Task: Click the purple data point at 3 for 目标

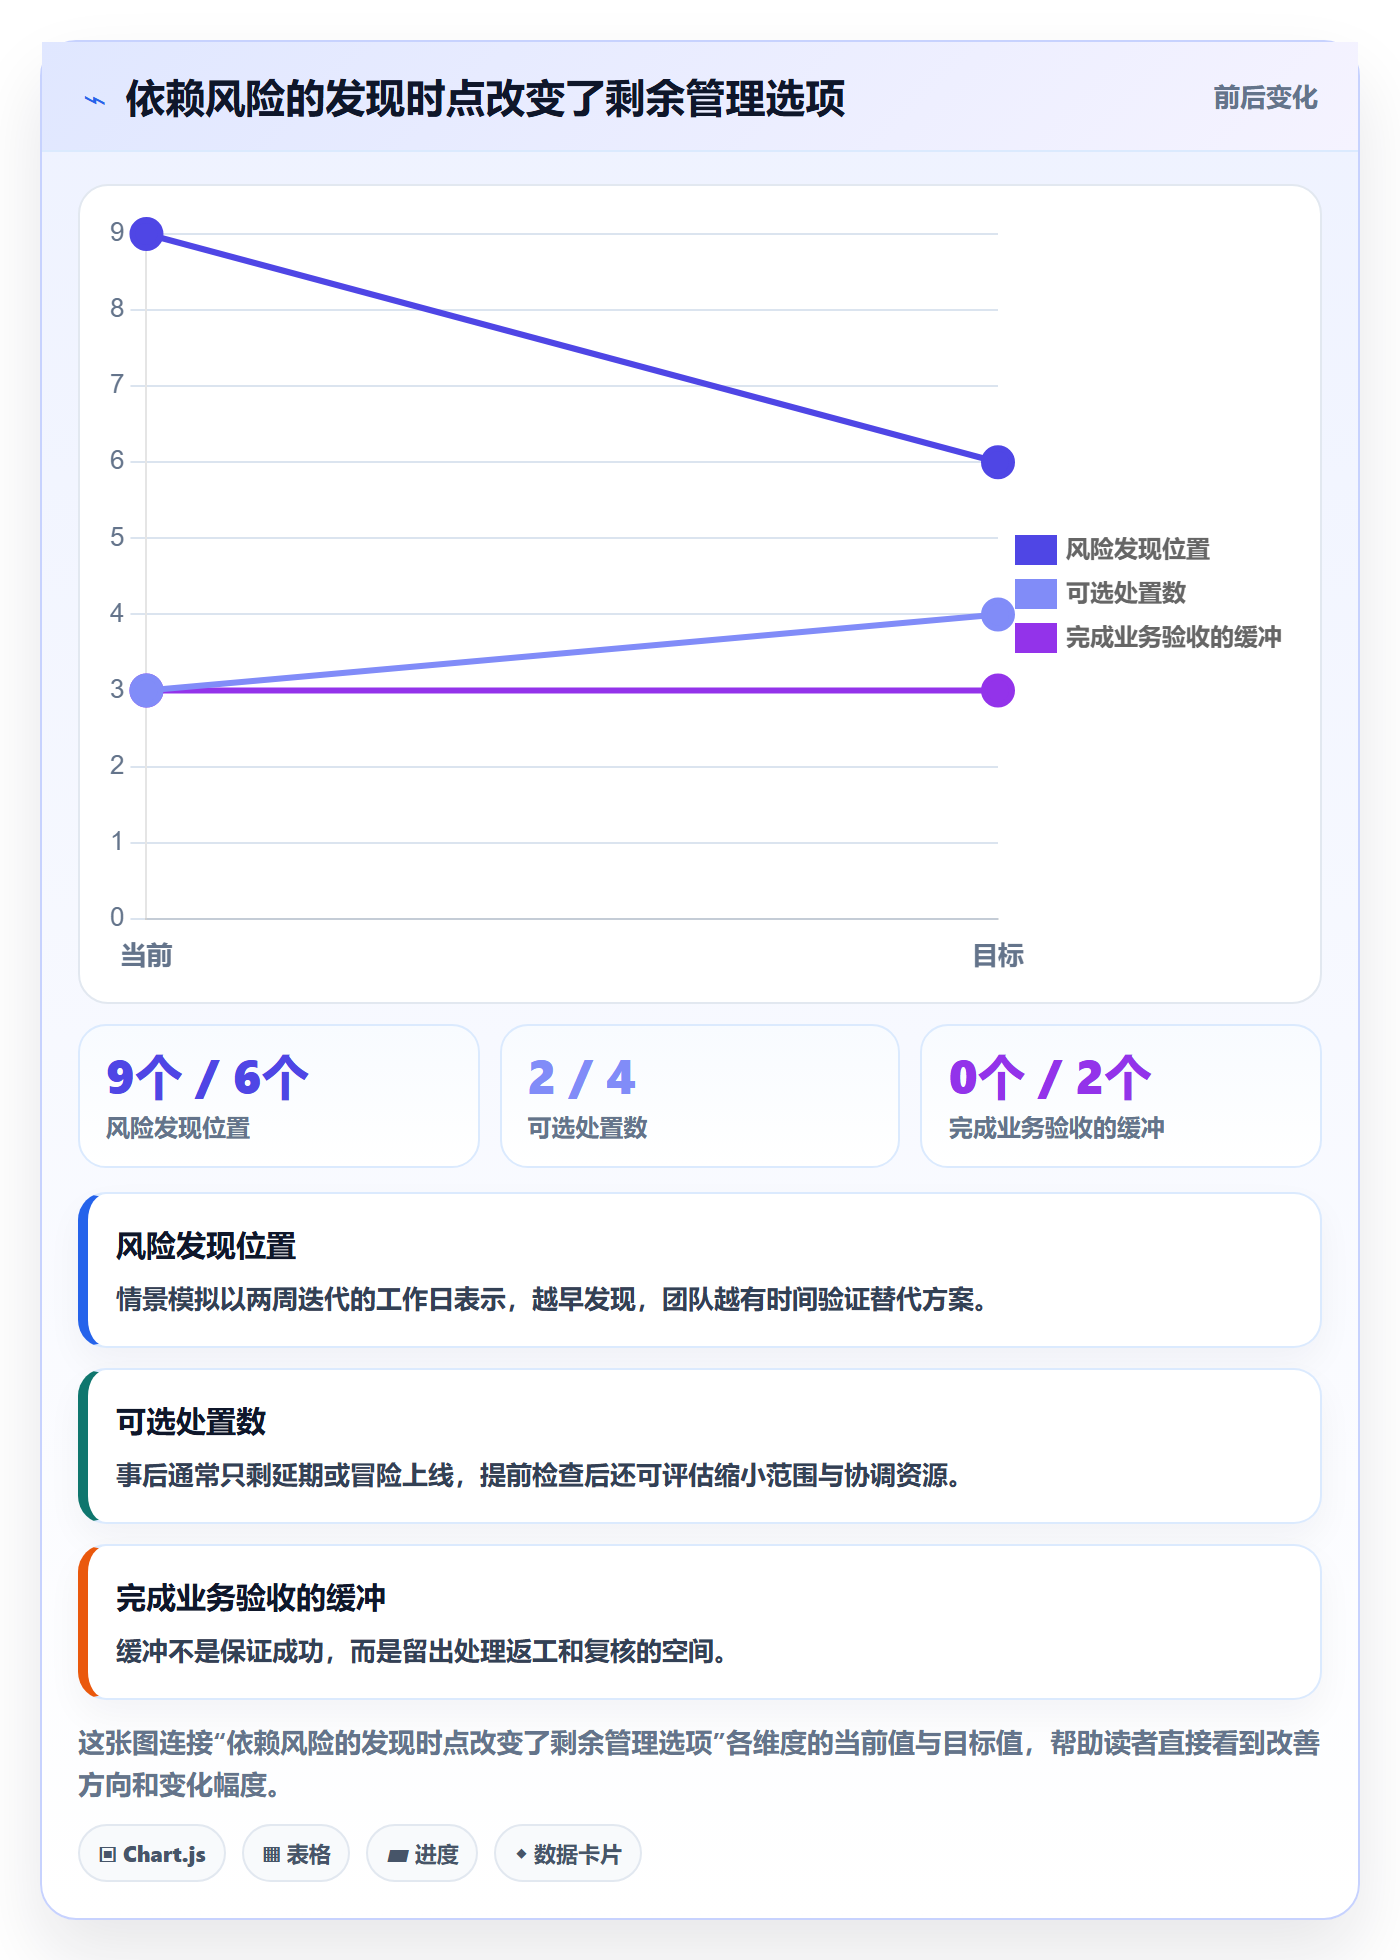Action: (998, 690)
